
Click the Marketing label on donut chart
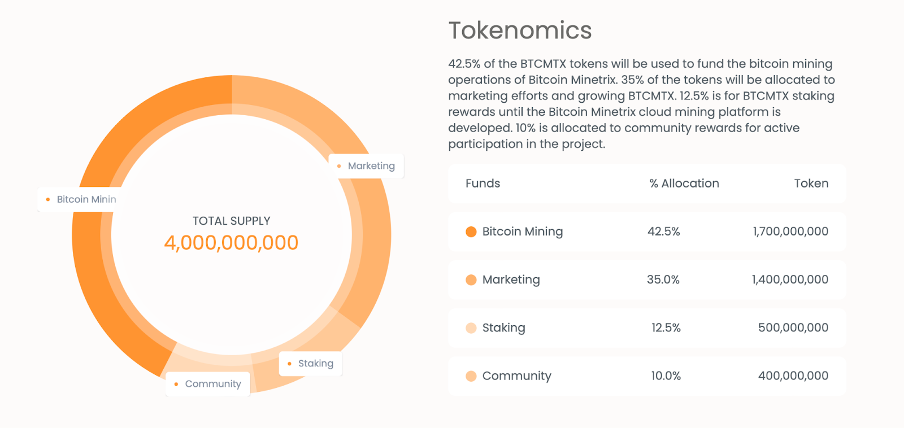point(366,166)
